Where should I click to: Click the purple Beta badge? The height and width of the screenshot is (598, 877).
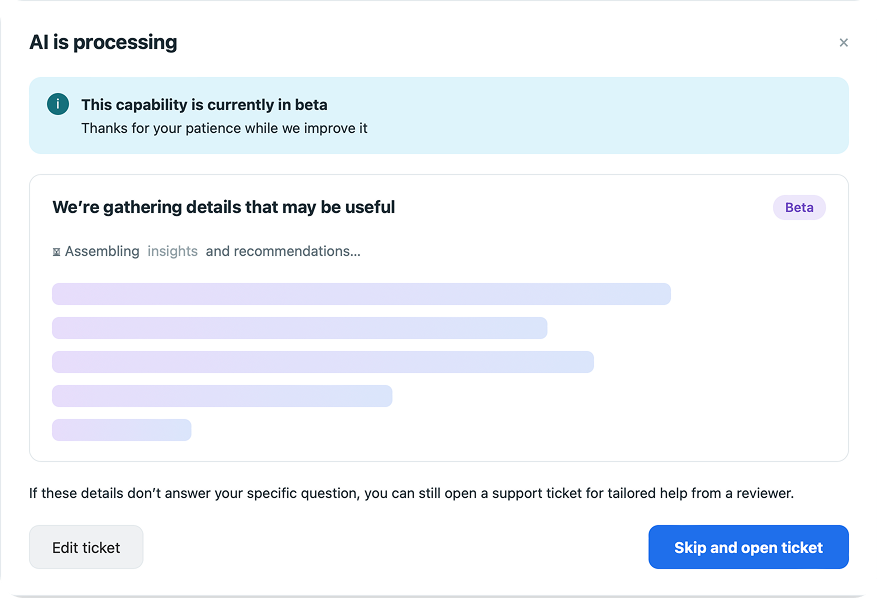pos(799,208)
